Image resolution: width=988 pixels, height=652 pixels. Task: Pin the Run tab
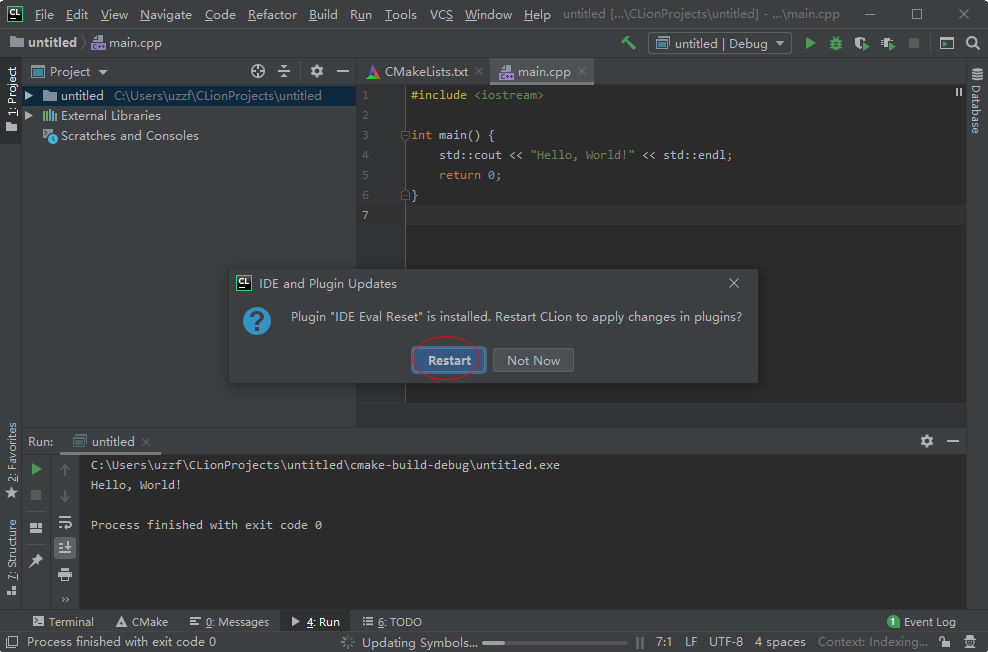(x=37, y=561)
